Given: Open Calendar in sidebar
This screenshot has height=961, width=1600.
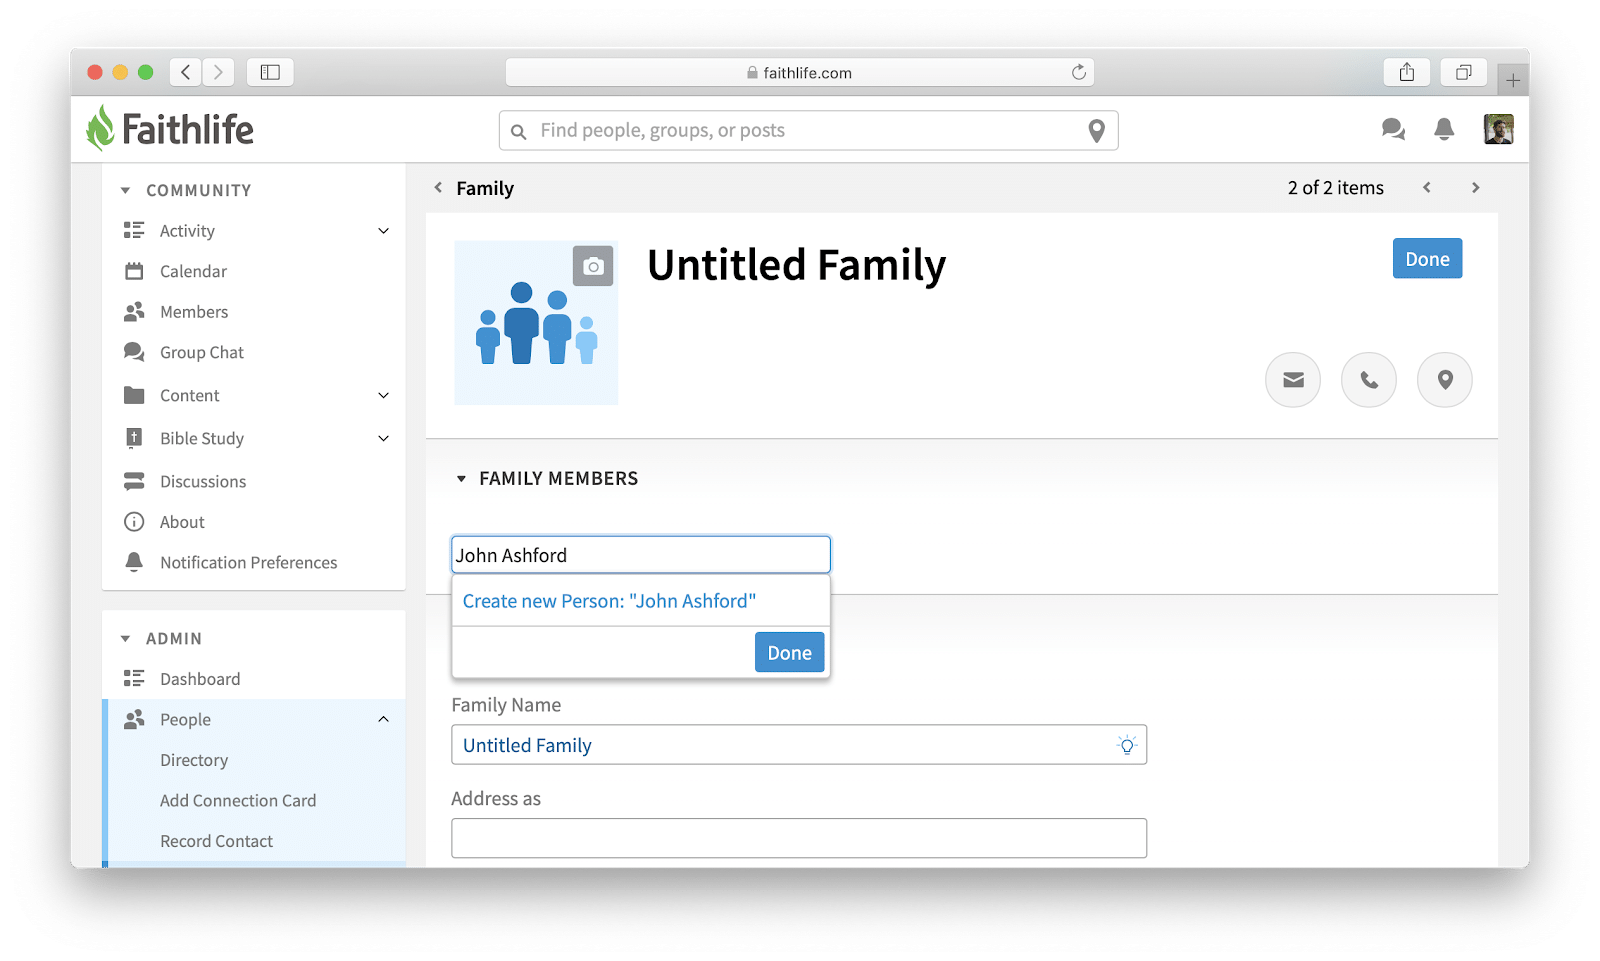Looking at the screenshot, I should [x=193, y=271].
